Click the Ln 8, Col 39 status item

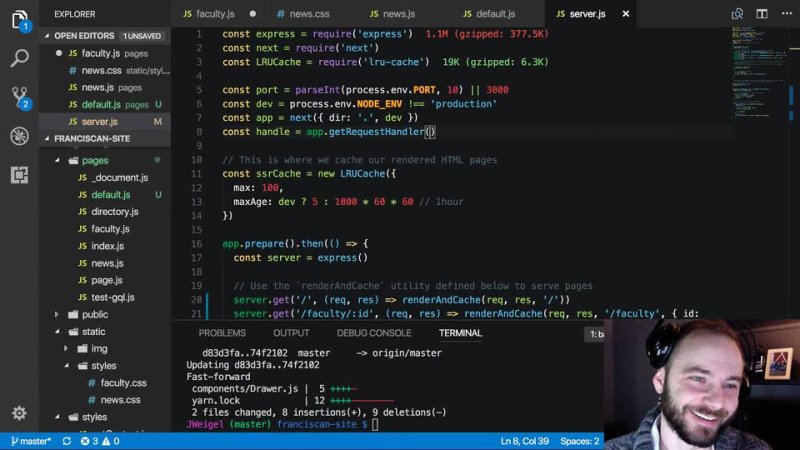pos(524,441)
